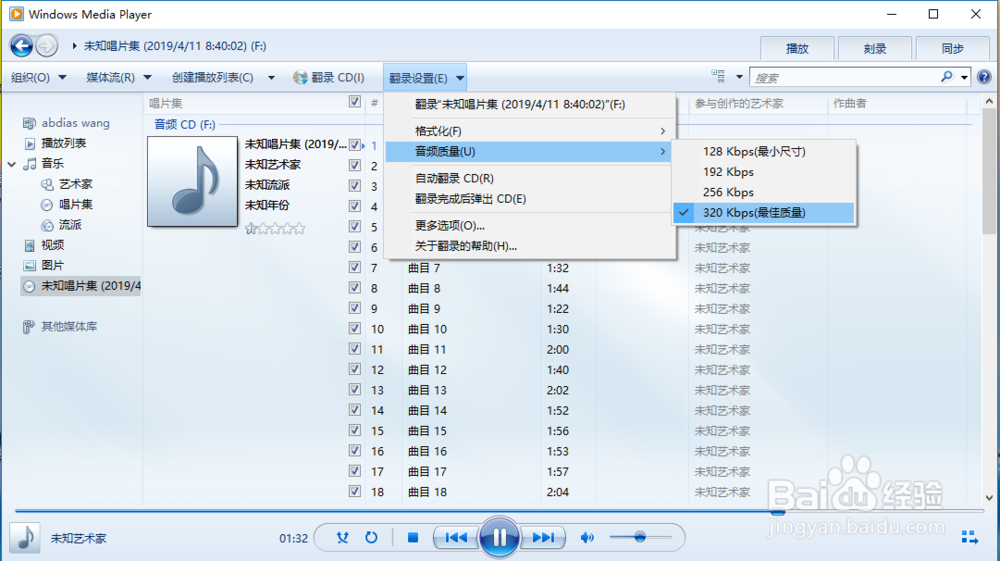The width and height of the screenshot is (1000, 561).
Task: Toggle 自动翻录 CD(R) menu option
Action: [x=529, y=178]
